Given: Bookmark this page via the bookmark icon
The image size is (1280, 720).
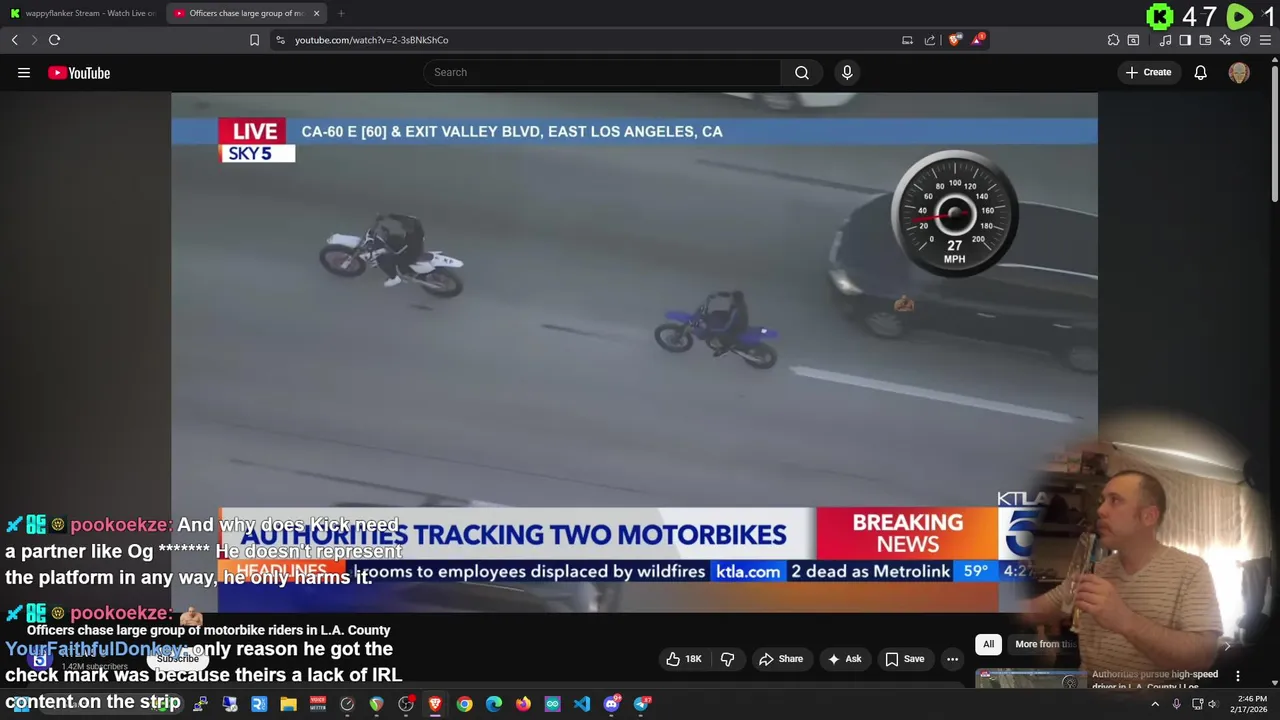Looking at the screenshot, I should pos(254,40).
